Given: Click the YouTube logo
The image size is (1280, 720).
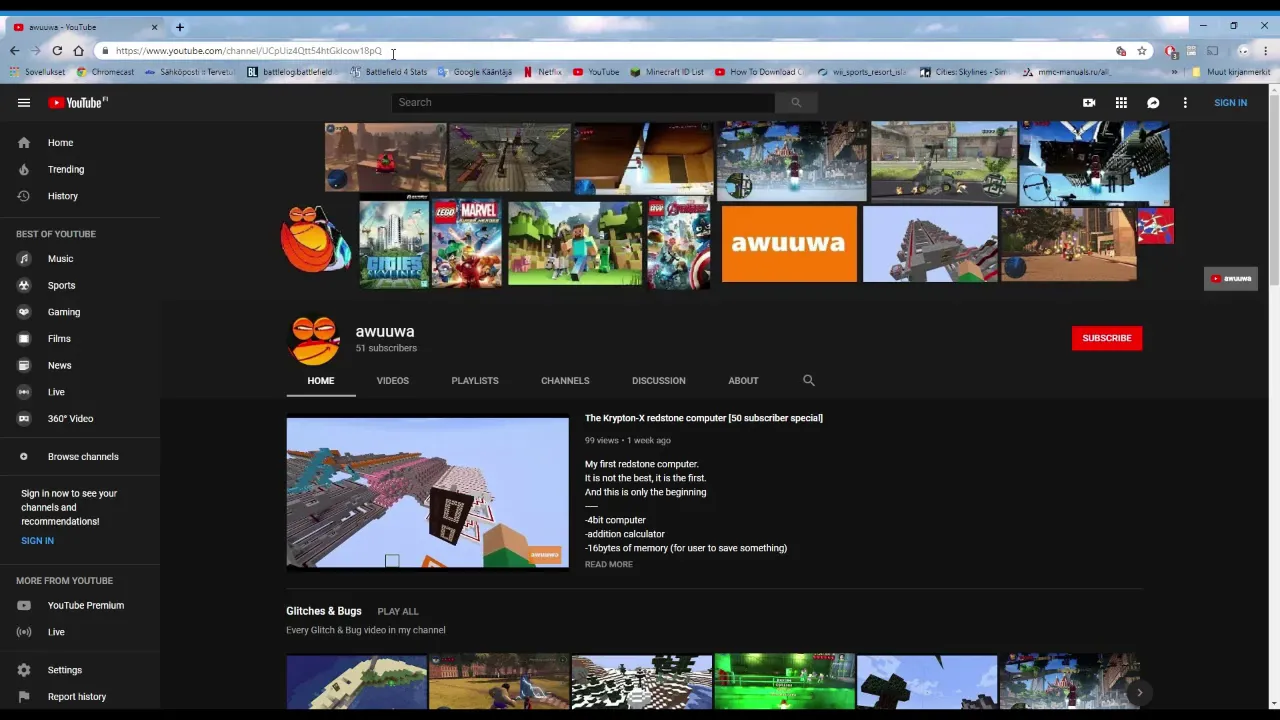Looking at the screenshot, I should (x=78, y=102).
